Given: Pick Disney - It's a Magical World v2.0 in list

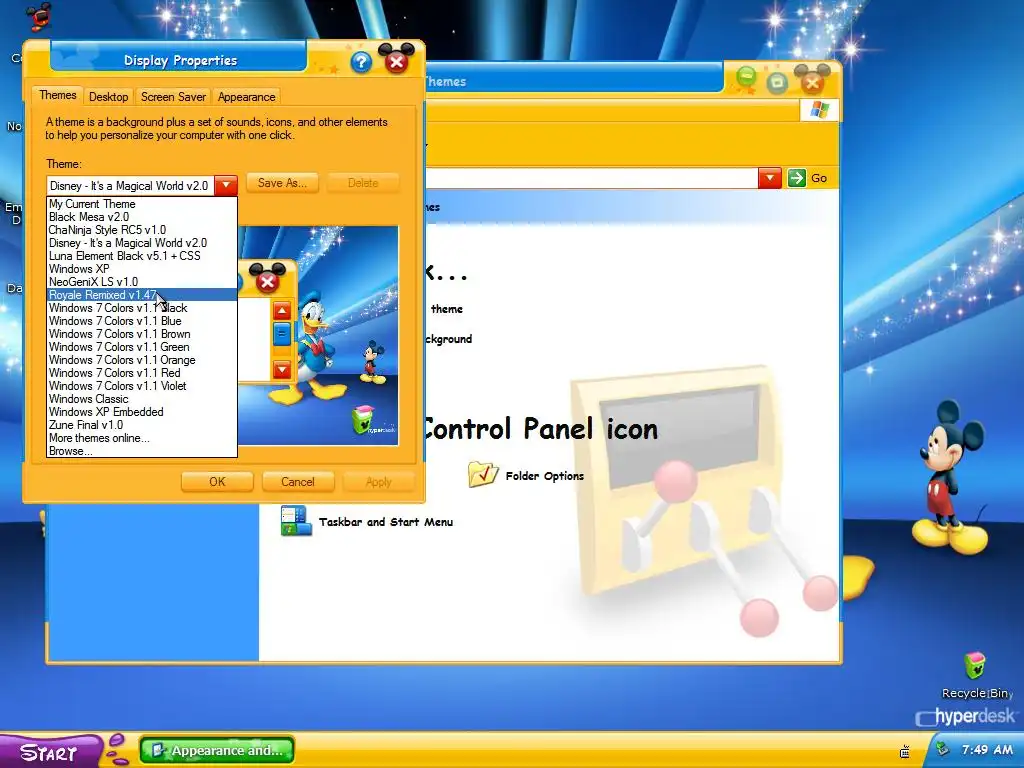Looking at the screenshot, I should (142, 243).
